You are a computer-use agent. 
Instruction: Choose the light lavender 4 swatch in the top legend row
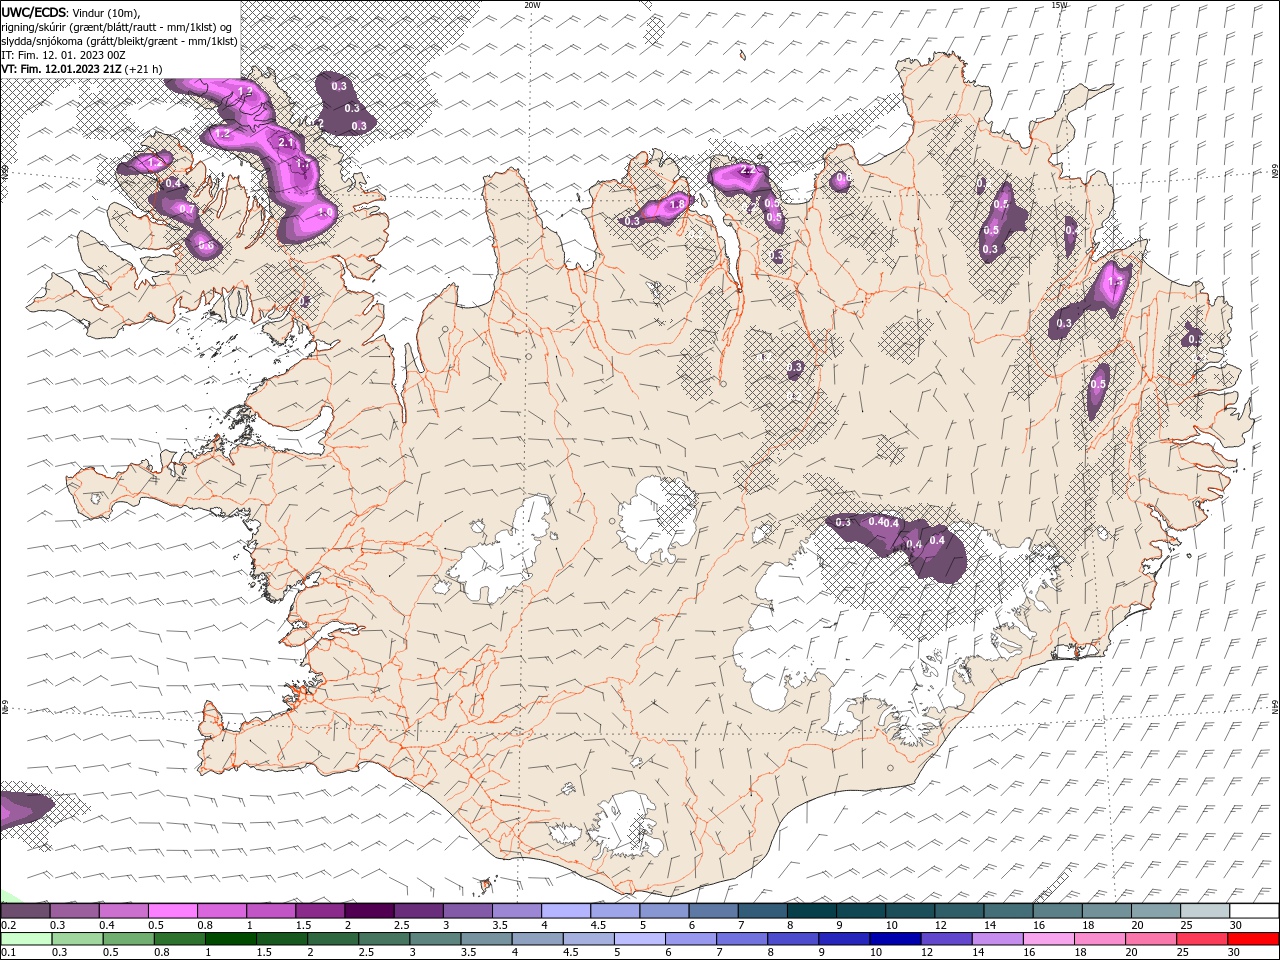point(565,911)
